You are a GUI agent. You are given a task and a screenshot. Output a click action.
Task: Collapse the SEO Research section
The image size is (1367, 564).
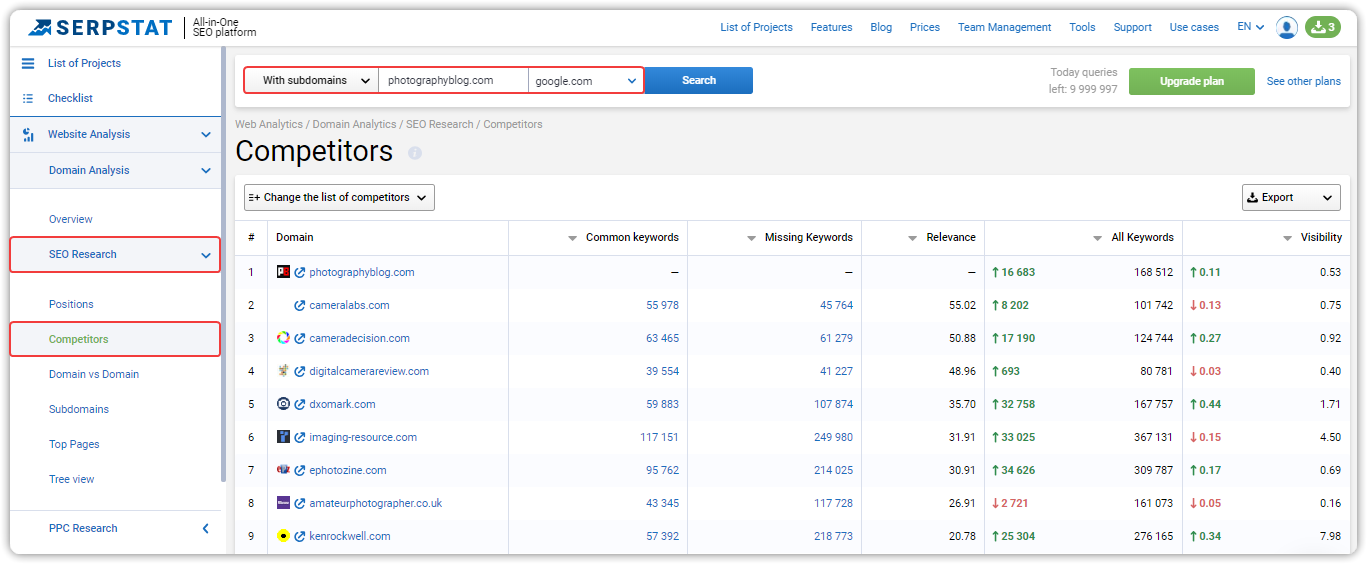point(206,255)
